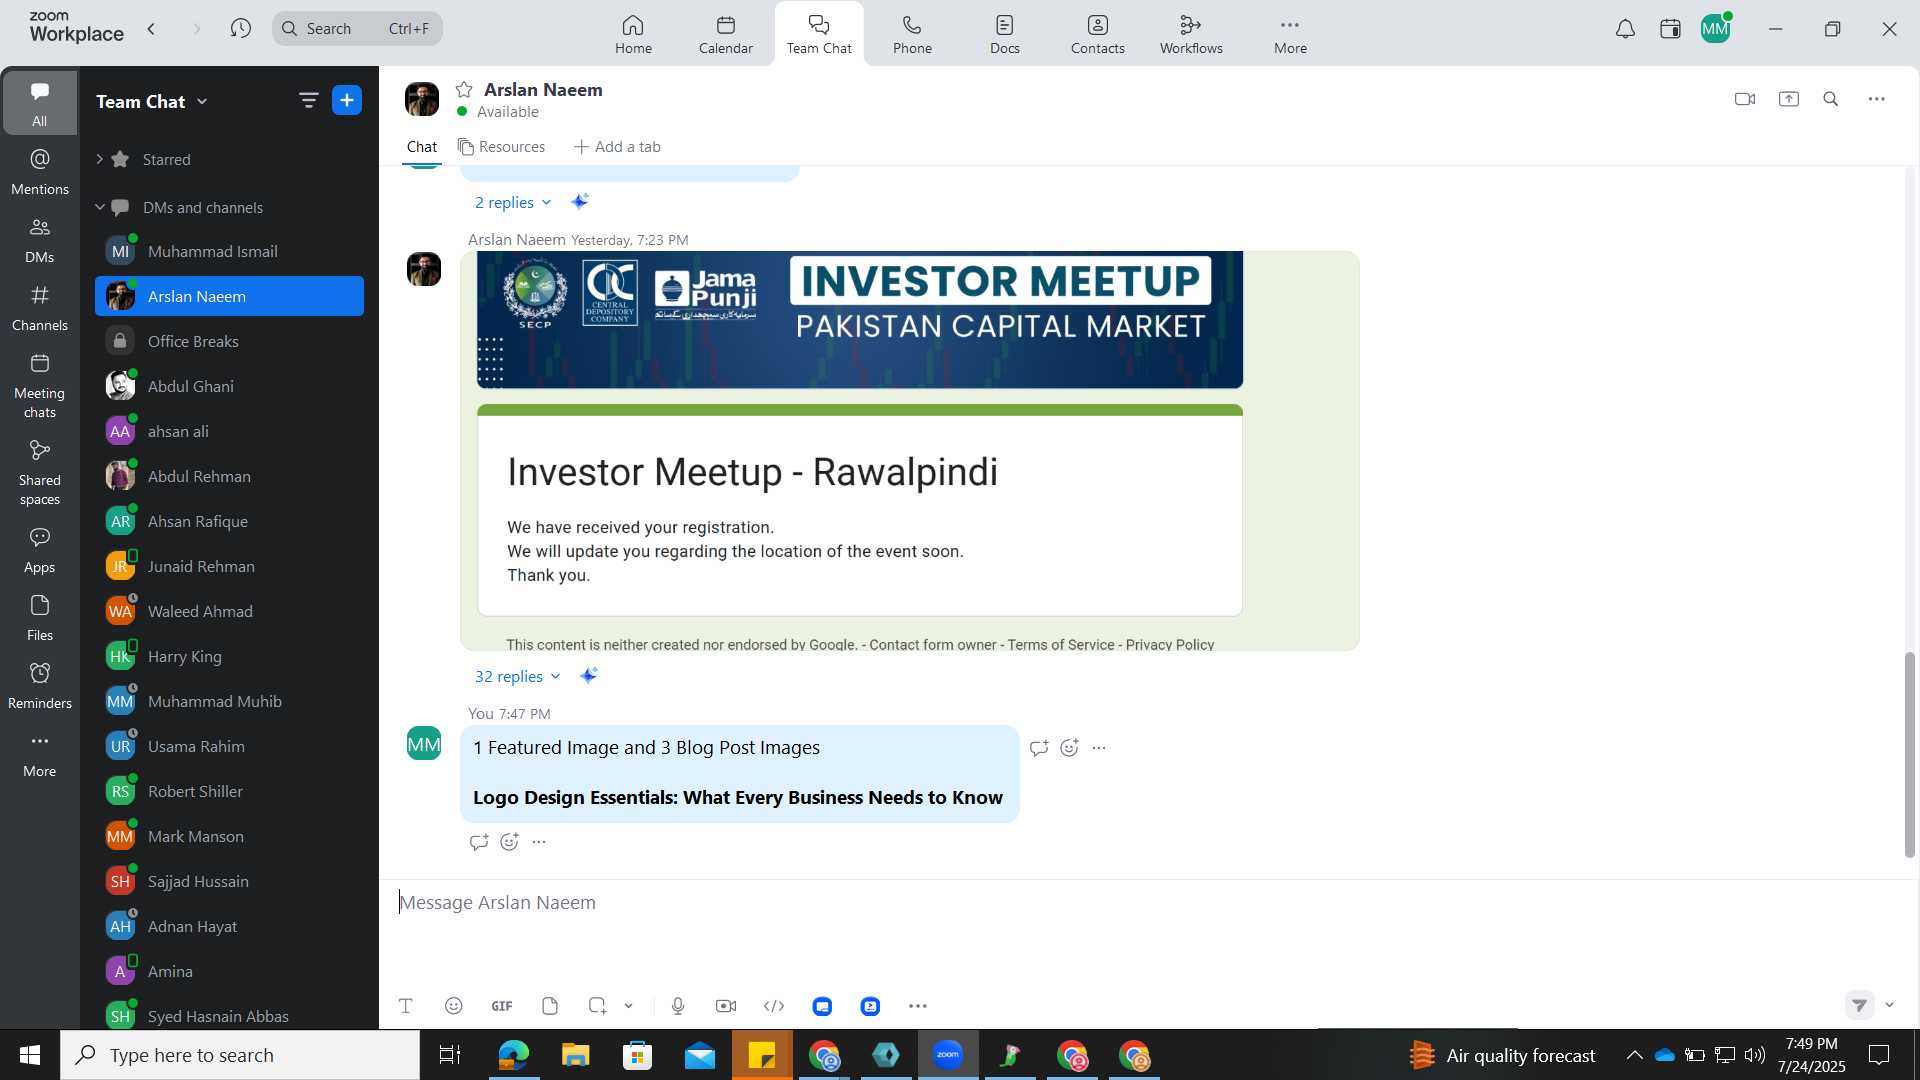The image size is (1920, 1080).
Task: Open the Channels sidebar section
Action: (x=40, y=308)
